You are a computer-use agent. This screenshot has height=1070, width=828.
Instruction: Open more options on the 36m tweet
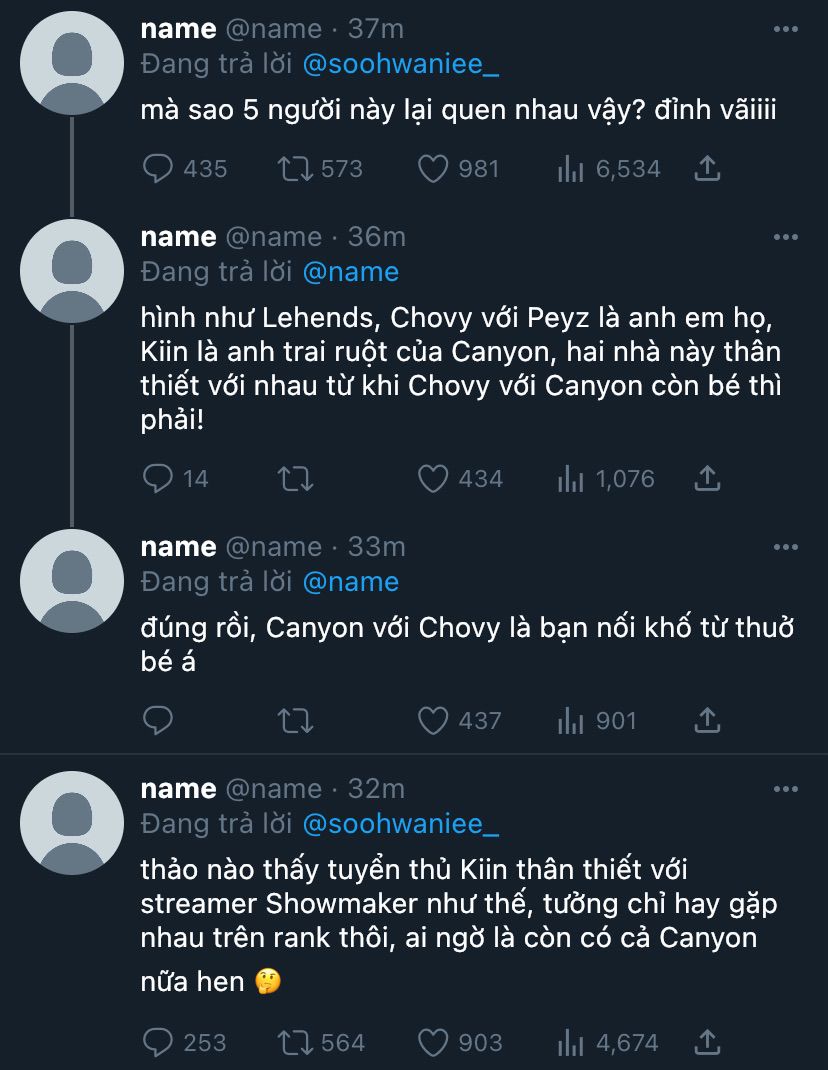point(786,237)
